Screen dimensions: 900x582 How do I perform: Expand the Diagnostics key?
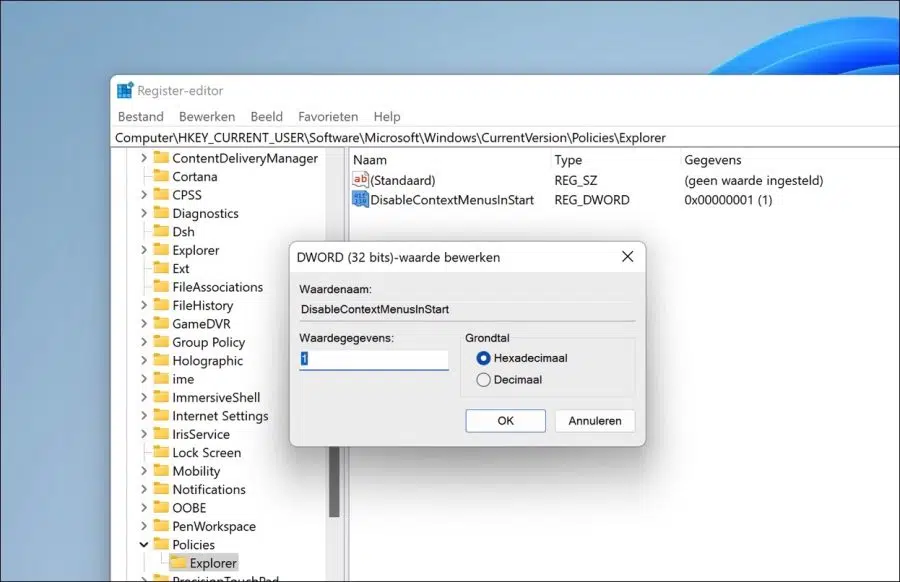tap(143, 213)
